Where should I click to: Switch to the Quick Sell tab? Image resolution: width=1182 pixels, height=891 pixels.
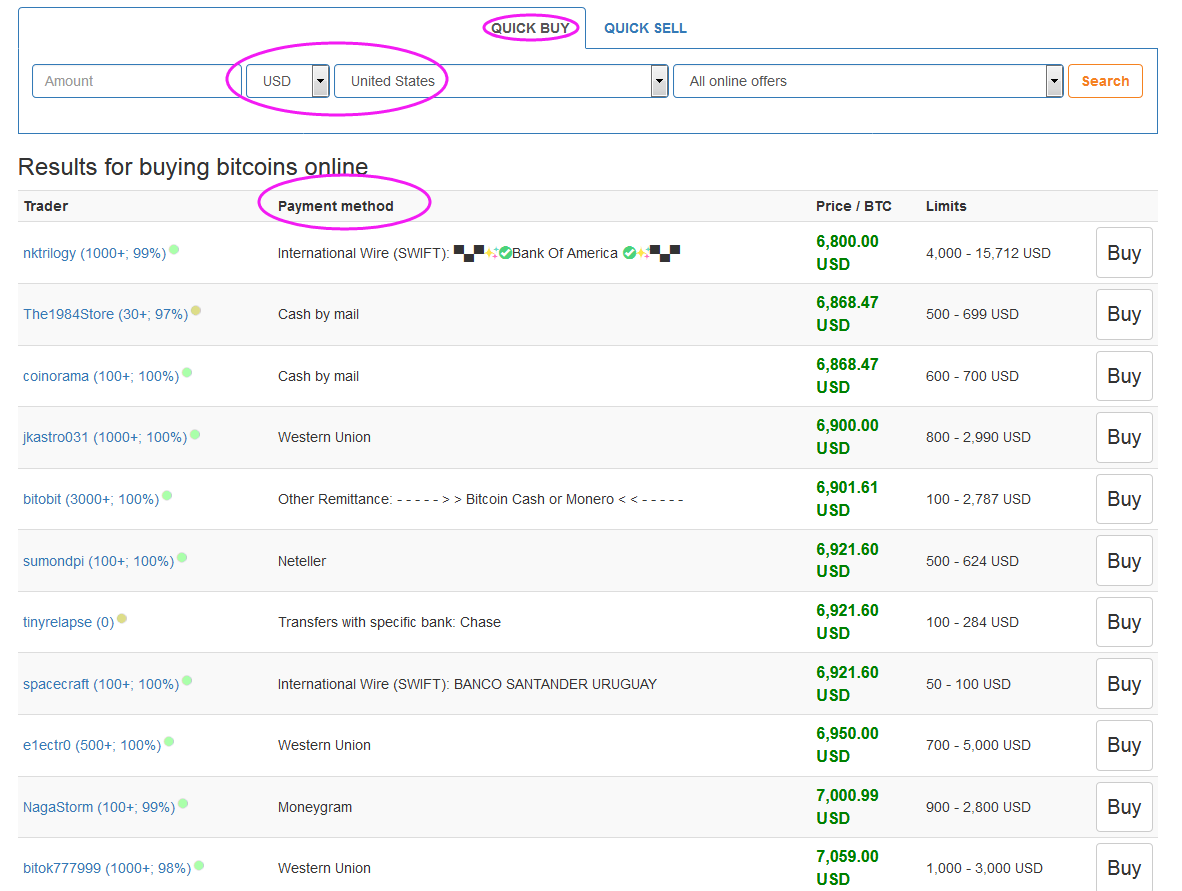tap(645, 28)
